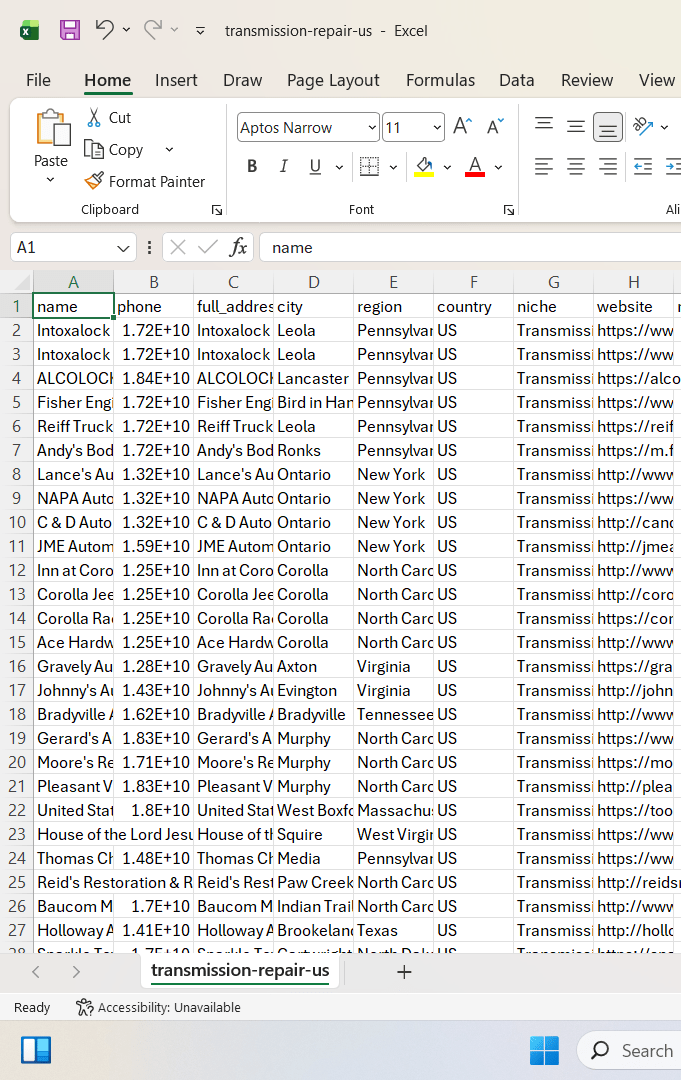Click the formula bar Enter checkmark icon
Image resolution: width=681 pixels, height=1080 pixels.
point(207,247)
